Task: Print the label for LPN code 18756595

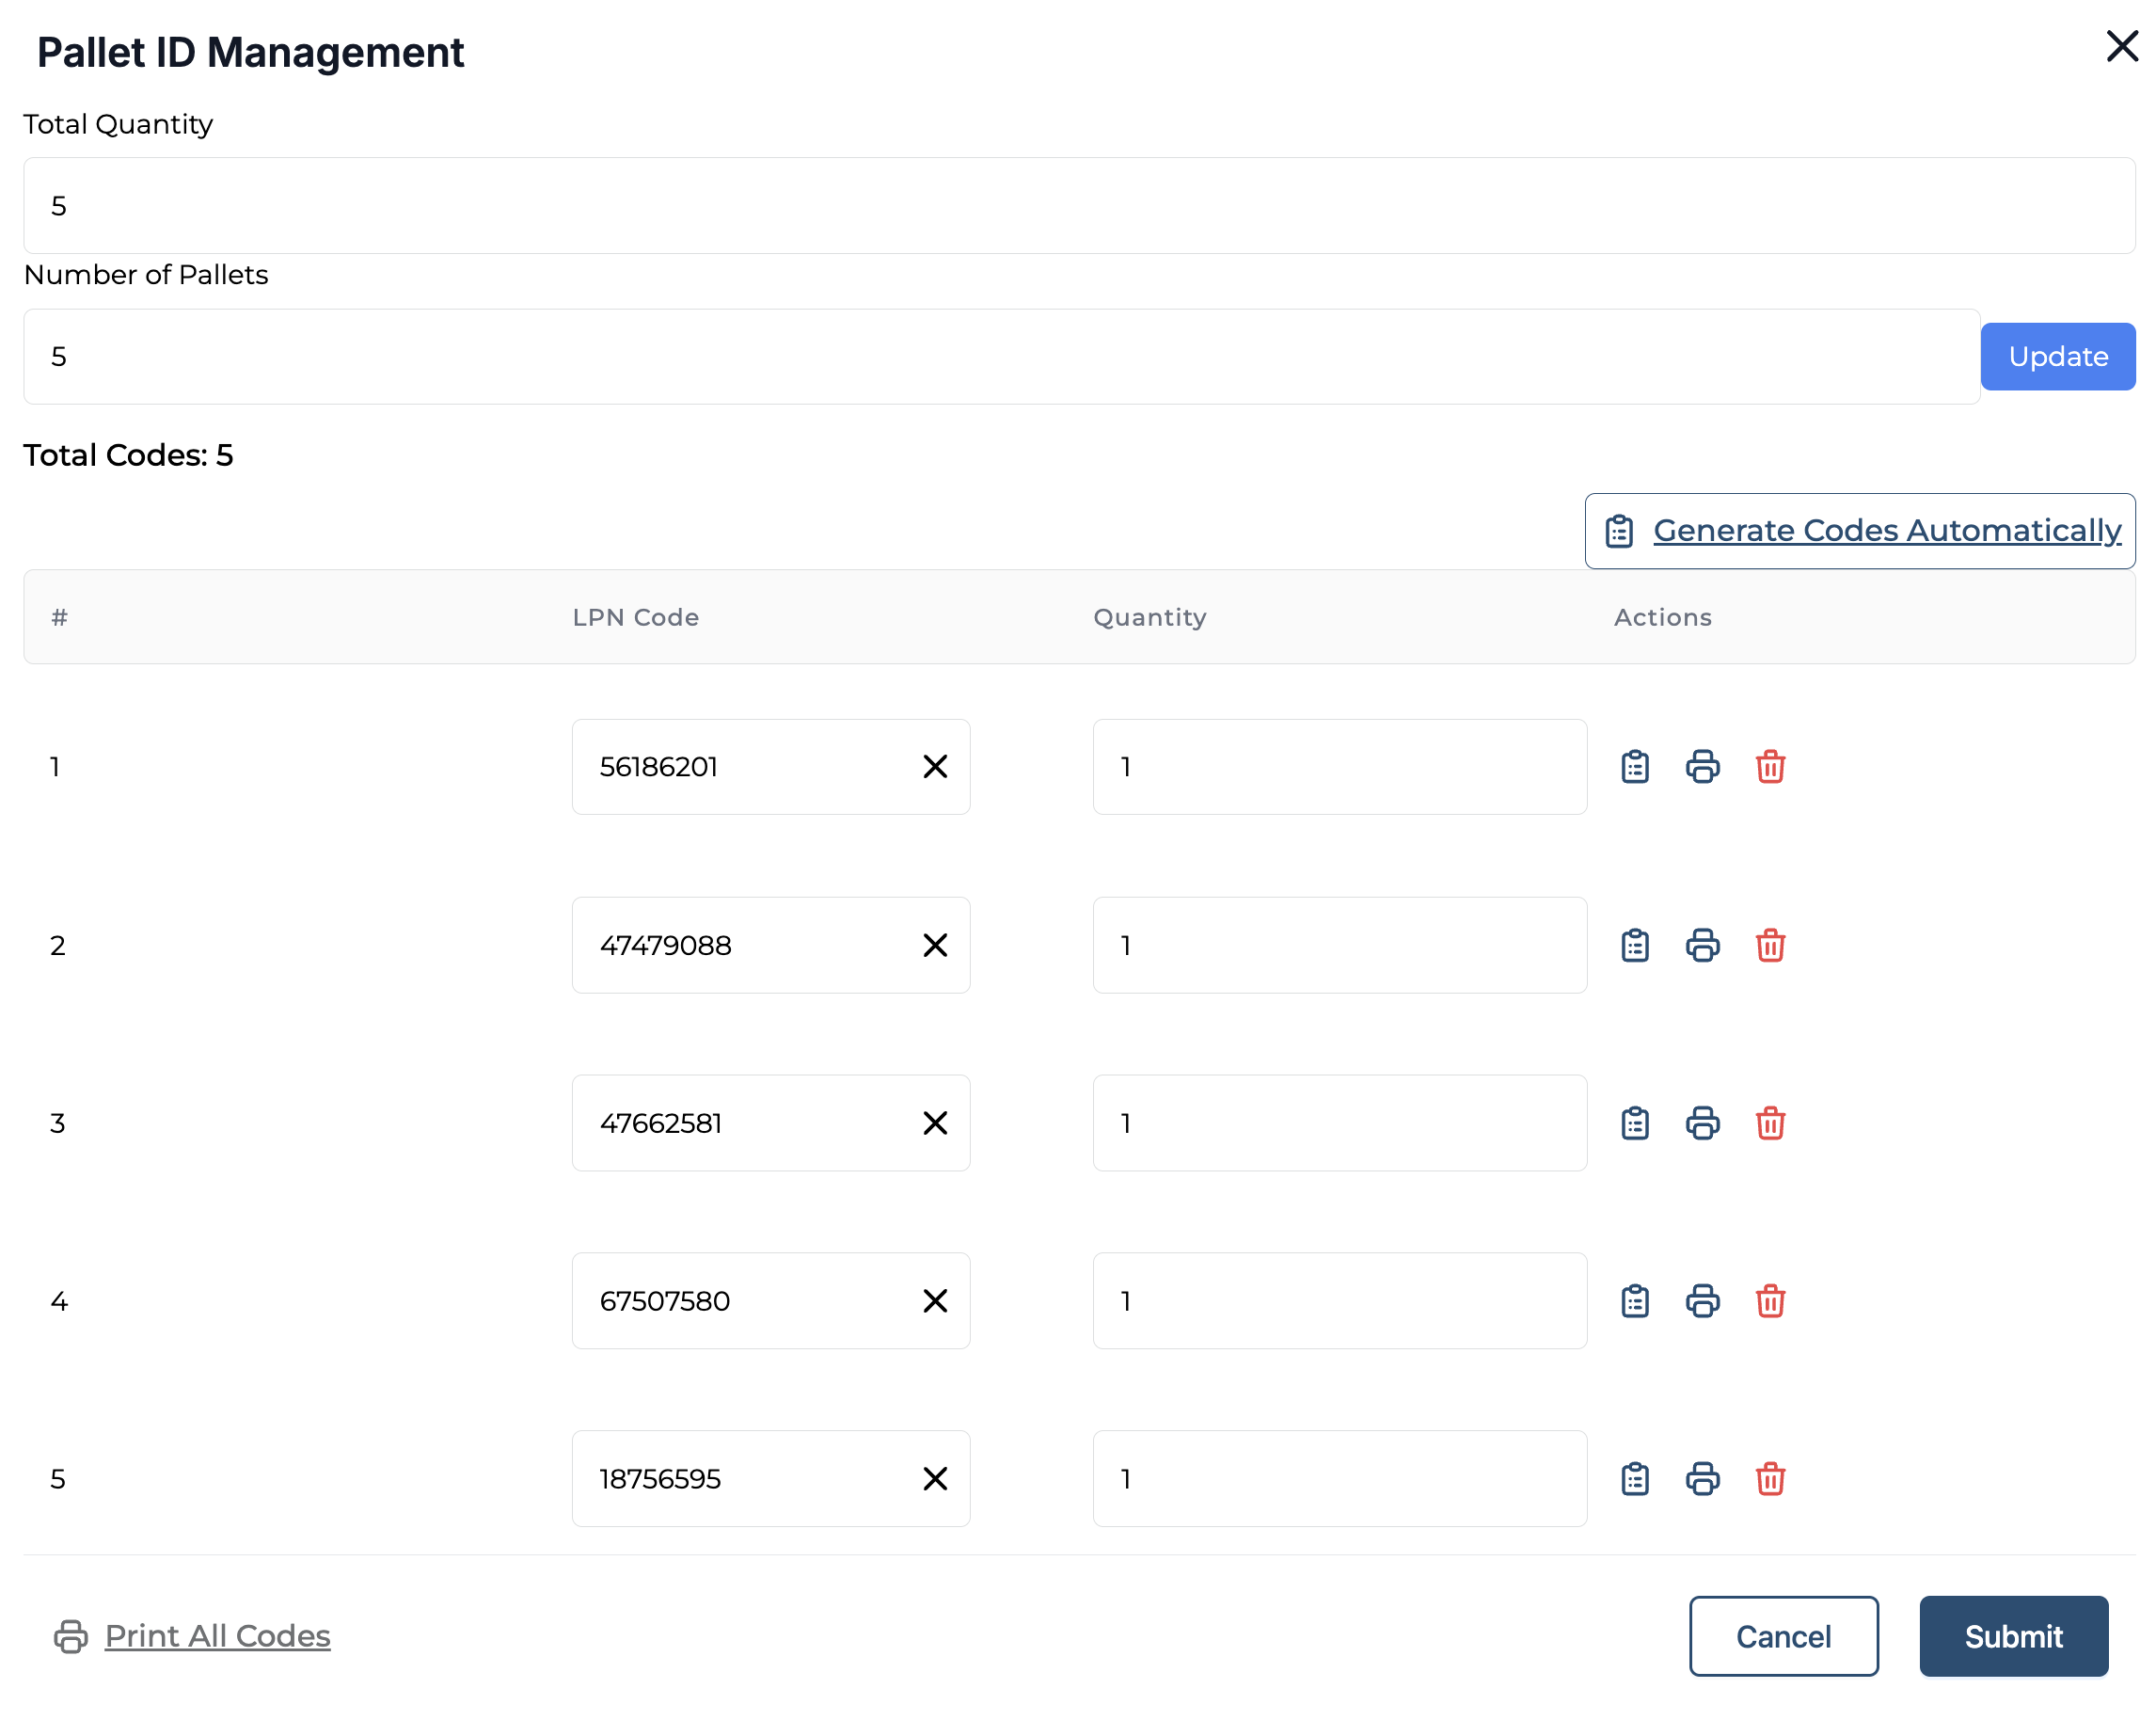Action: tap(1702, 1479)
